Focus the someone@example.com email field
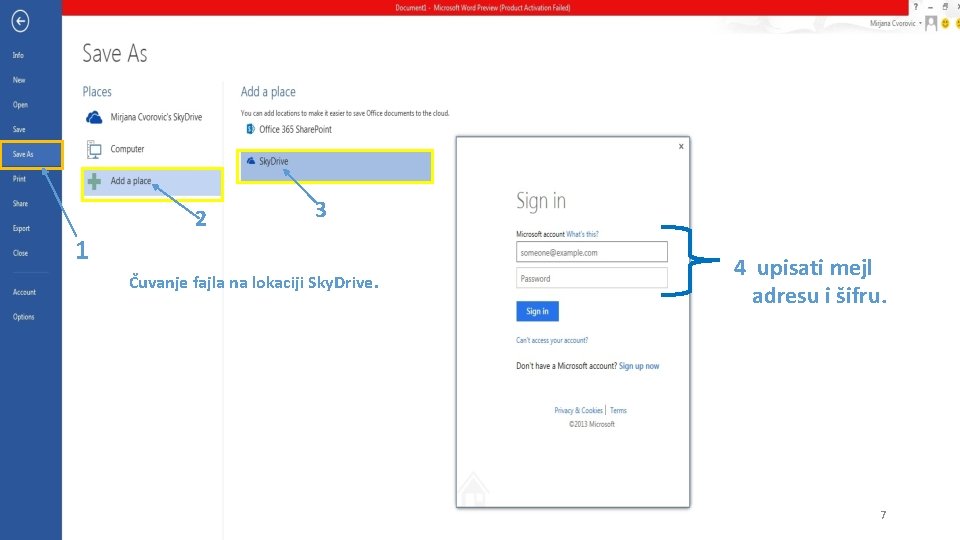This screenshot has height=540, width=960. coord(591,252)
